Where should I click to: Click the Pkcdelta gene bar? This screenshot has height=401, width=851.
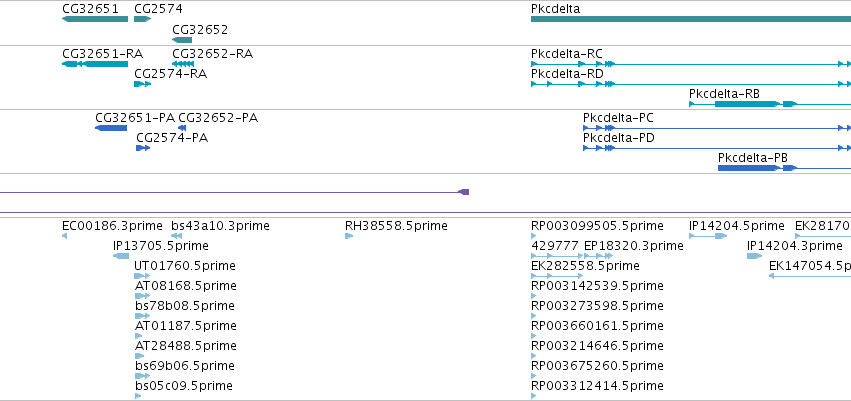coord(691,19)
